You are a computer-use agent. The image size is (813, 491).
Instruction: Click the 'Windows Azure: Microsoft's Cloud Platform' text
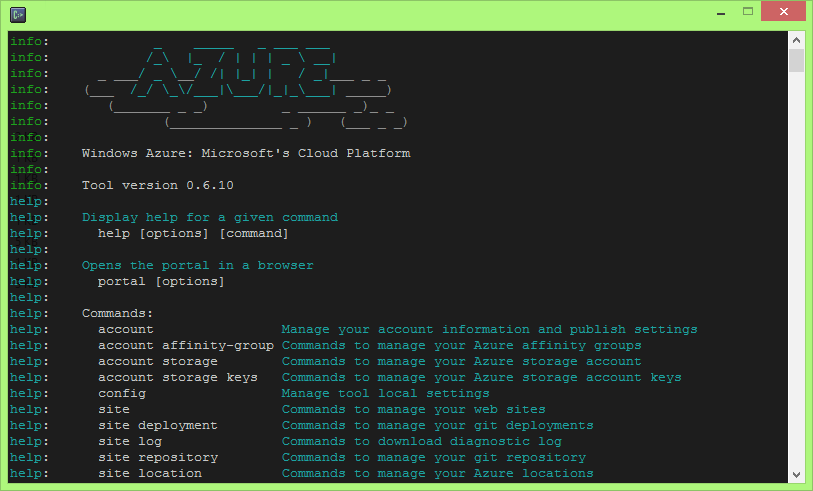[246, 153]
